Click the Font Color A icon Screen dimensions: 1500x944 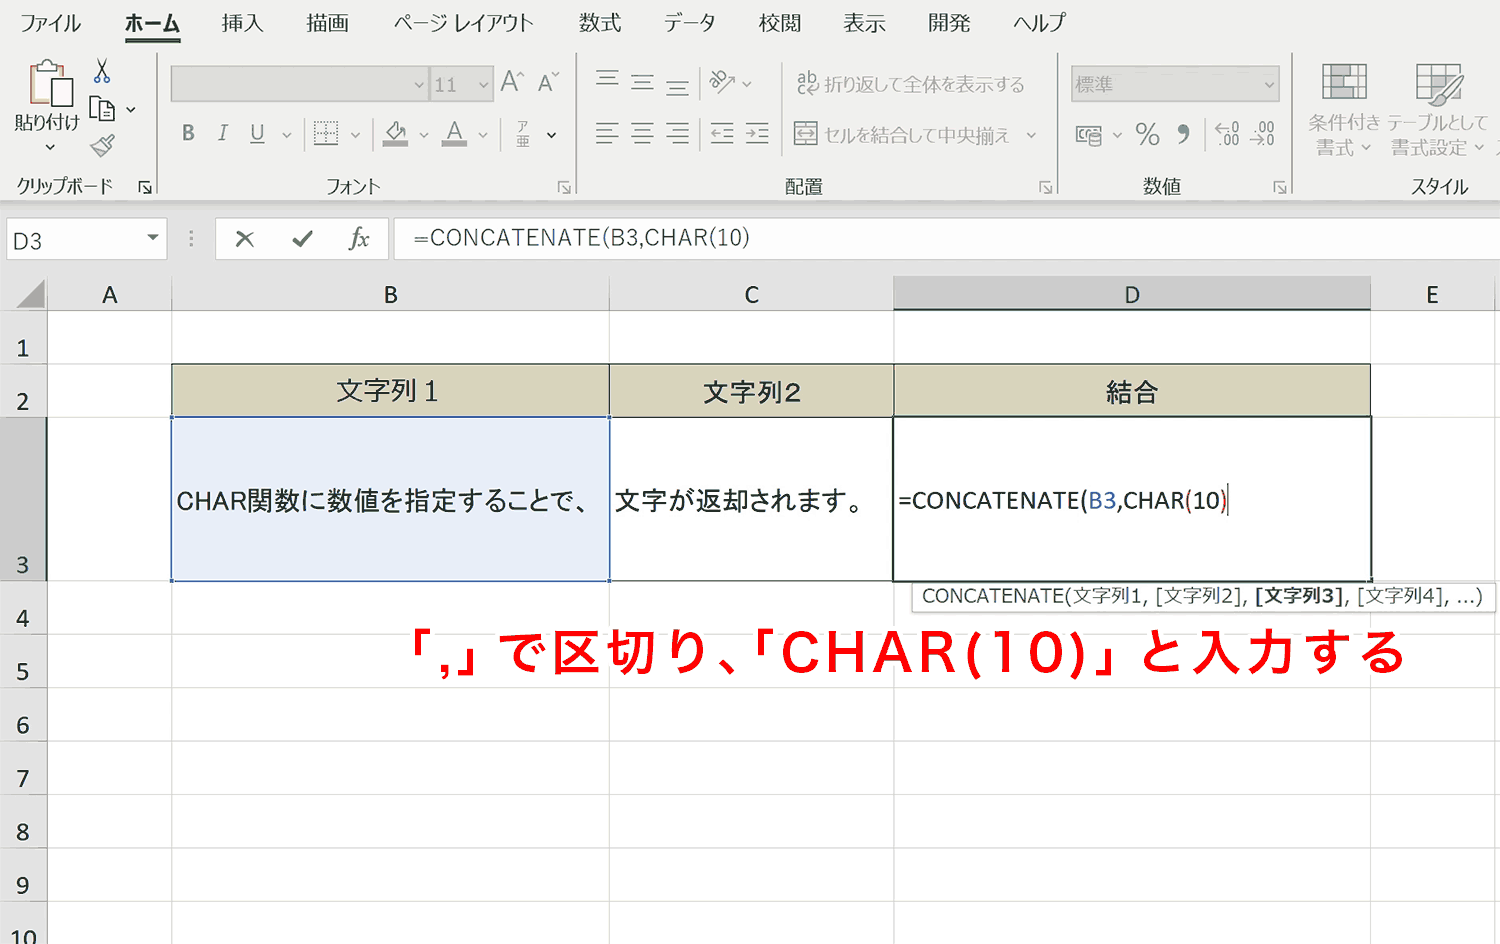(x=455, y=133)
